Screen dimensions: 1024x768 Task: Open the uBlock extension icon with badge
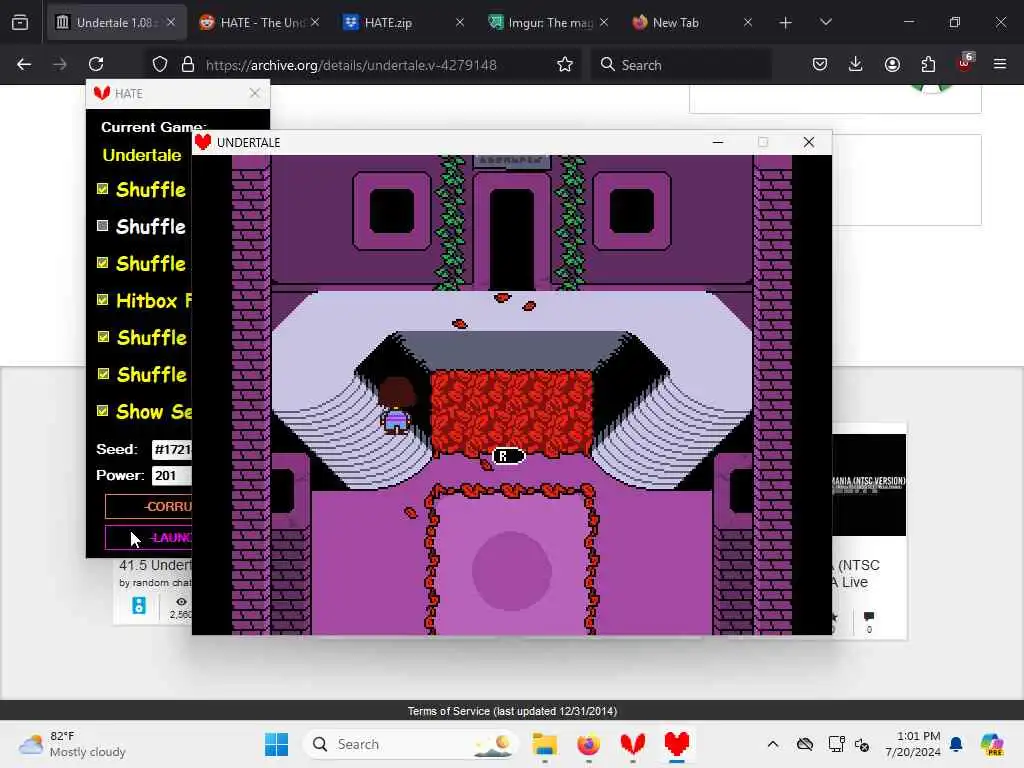click(x=965, y=63)
